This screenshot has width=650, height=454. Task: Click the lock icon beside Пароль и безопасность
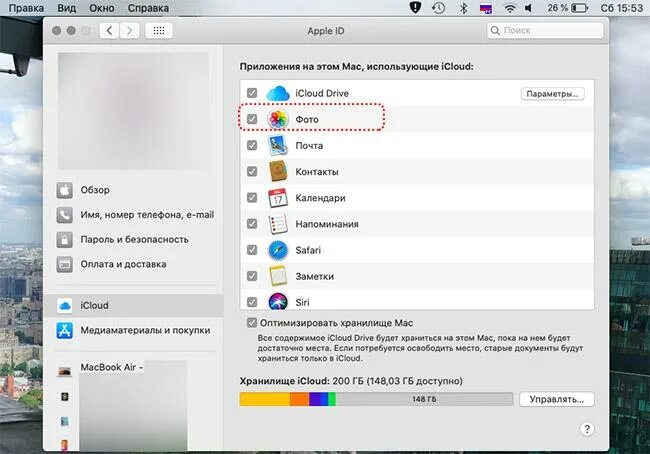65,240
